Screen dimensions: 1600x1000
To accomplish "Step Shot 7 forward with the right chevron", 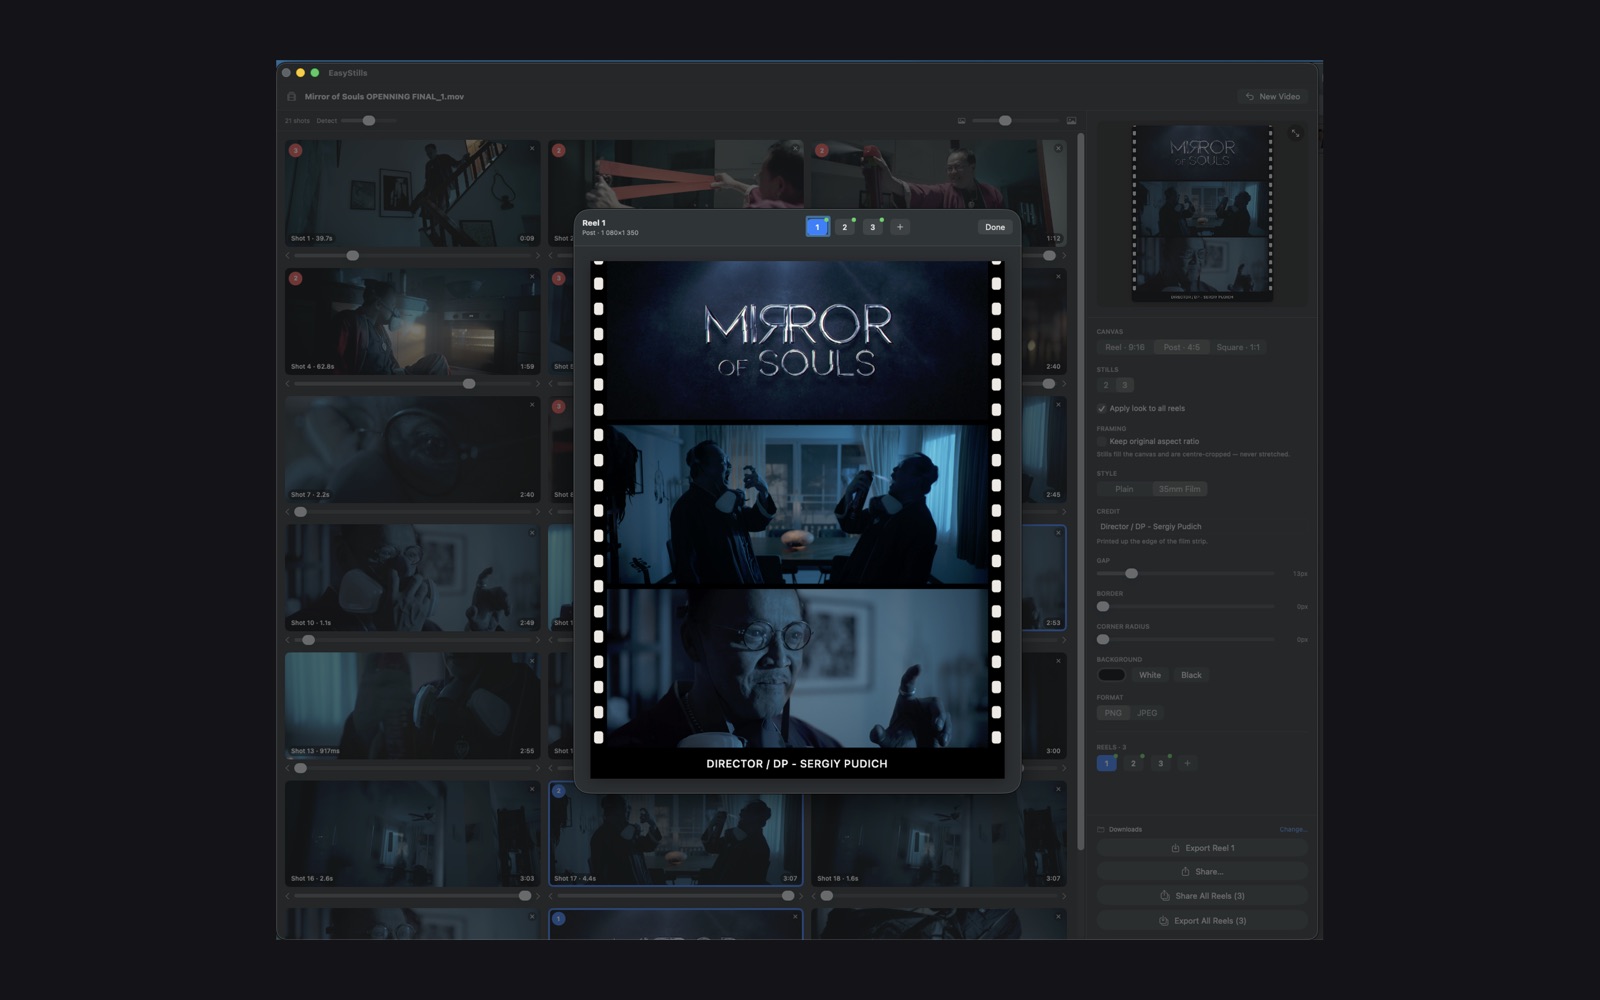I will click(537, 512).
